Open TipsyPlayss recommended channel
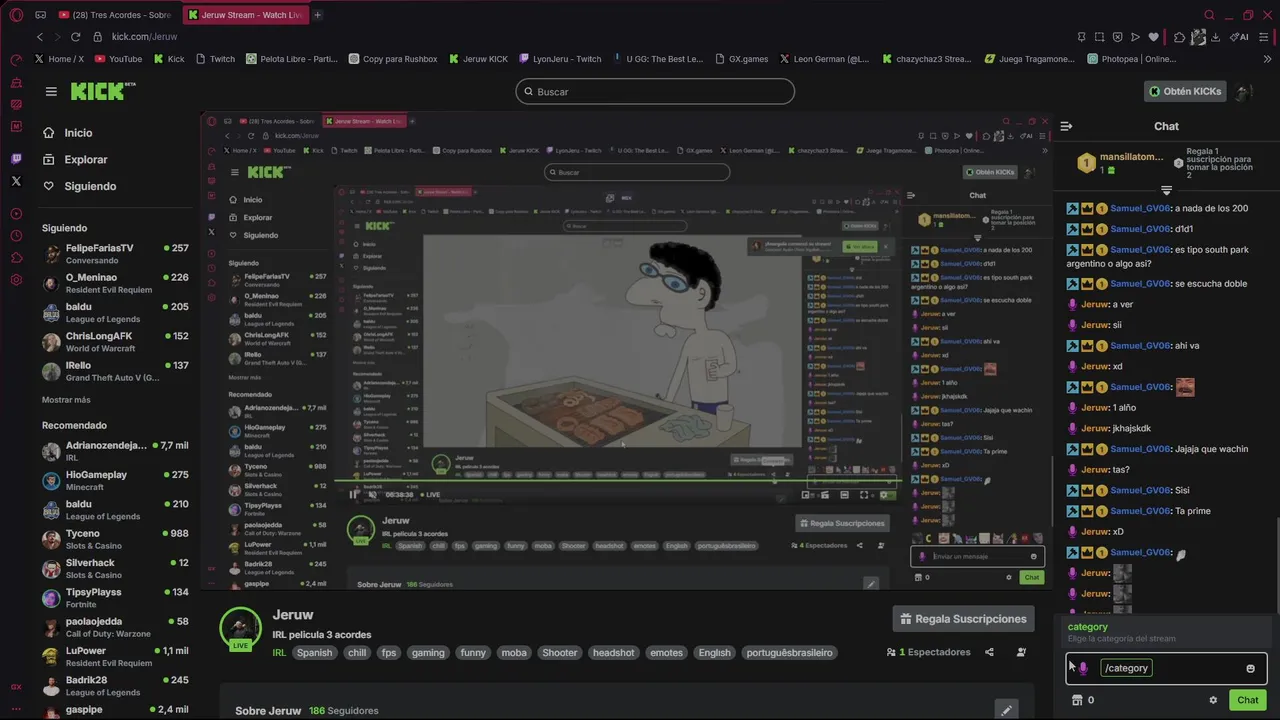 tap(115, 598)
